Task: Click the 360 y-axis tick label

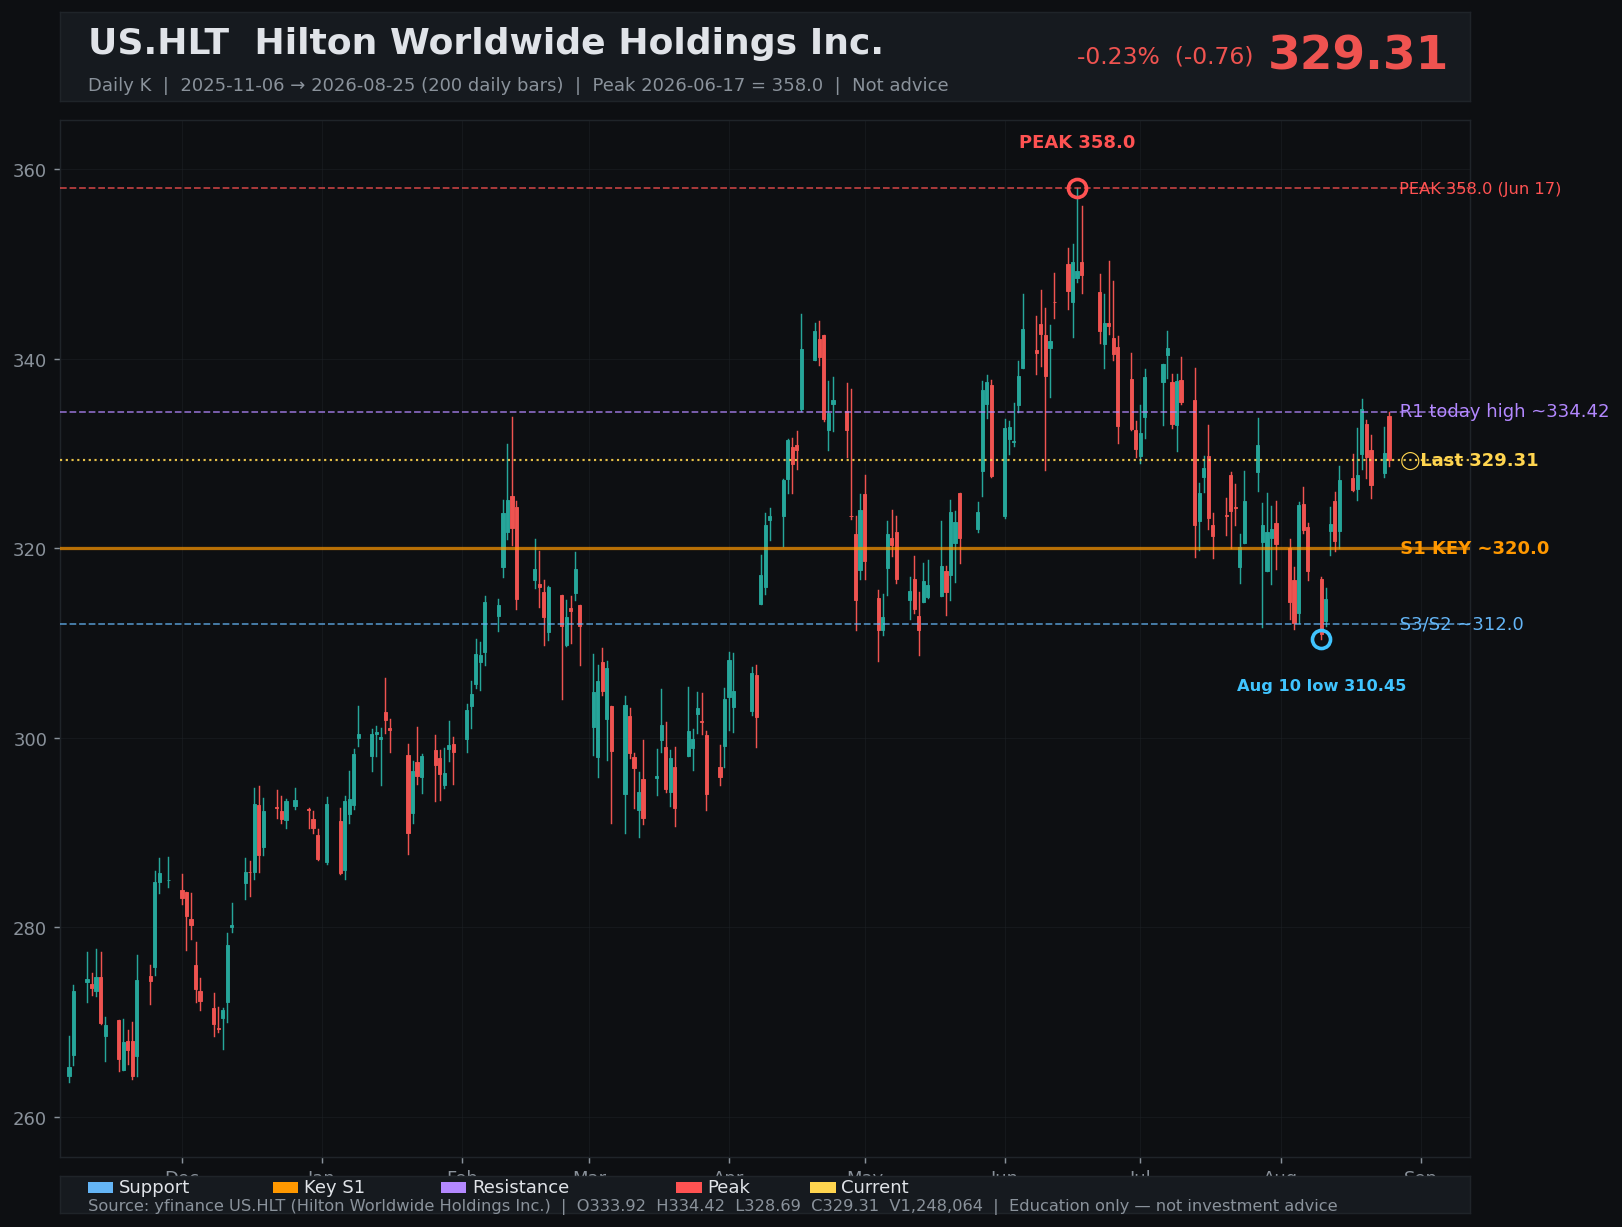Action: (30, 170)
